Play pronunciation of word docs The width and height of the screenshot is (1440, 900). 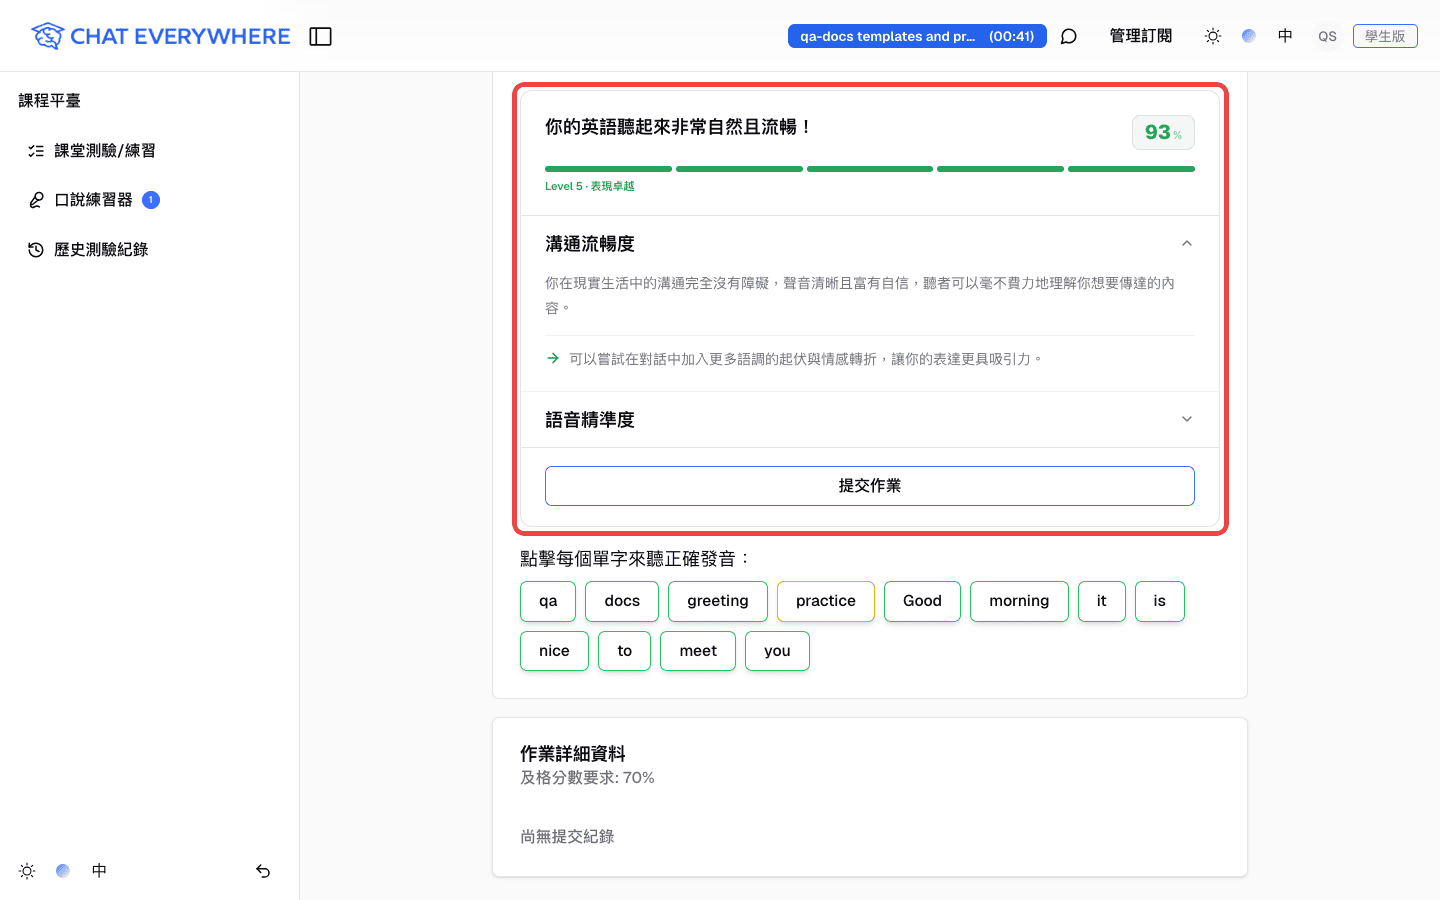pyautogui.click(x=622, y=601)
